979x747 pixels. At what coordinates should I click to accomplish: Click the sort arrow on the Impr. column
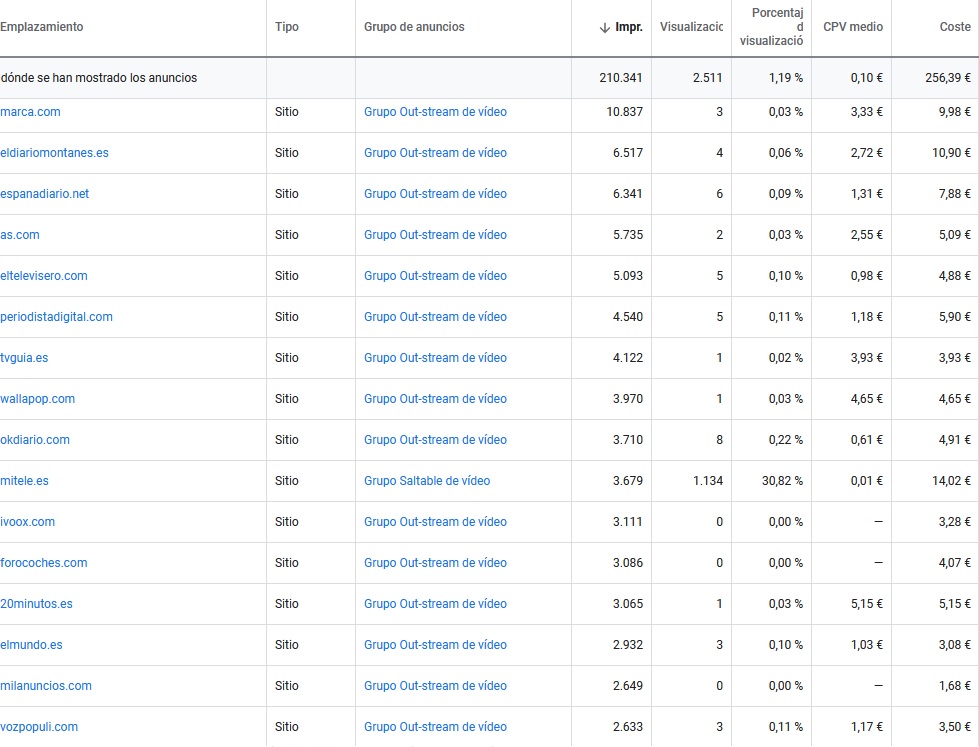(x=604, y=28)
